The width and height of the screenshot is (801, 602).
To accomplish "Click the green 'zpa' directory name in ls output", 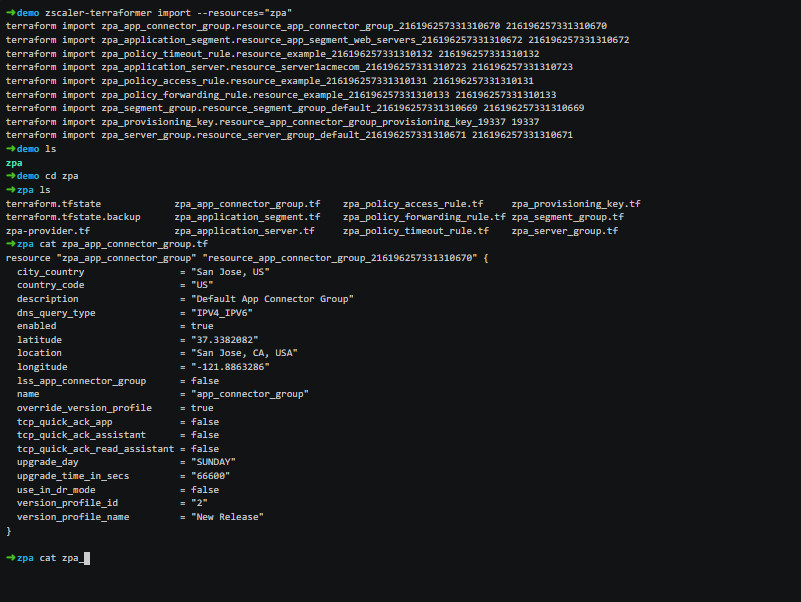I will 14,163.
